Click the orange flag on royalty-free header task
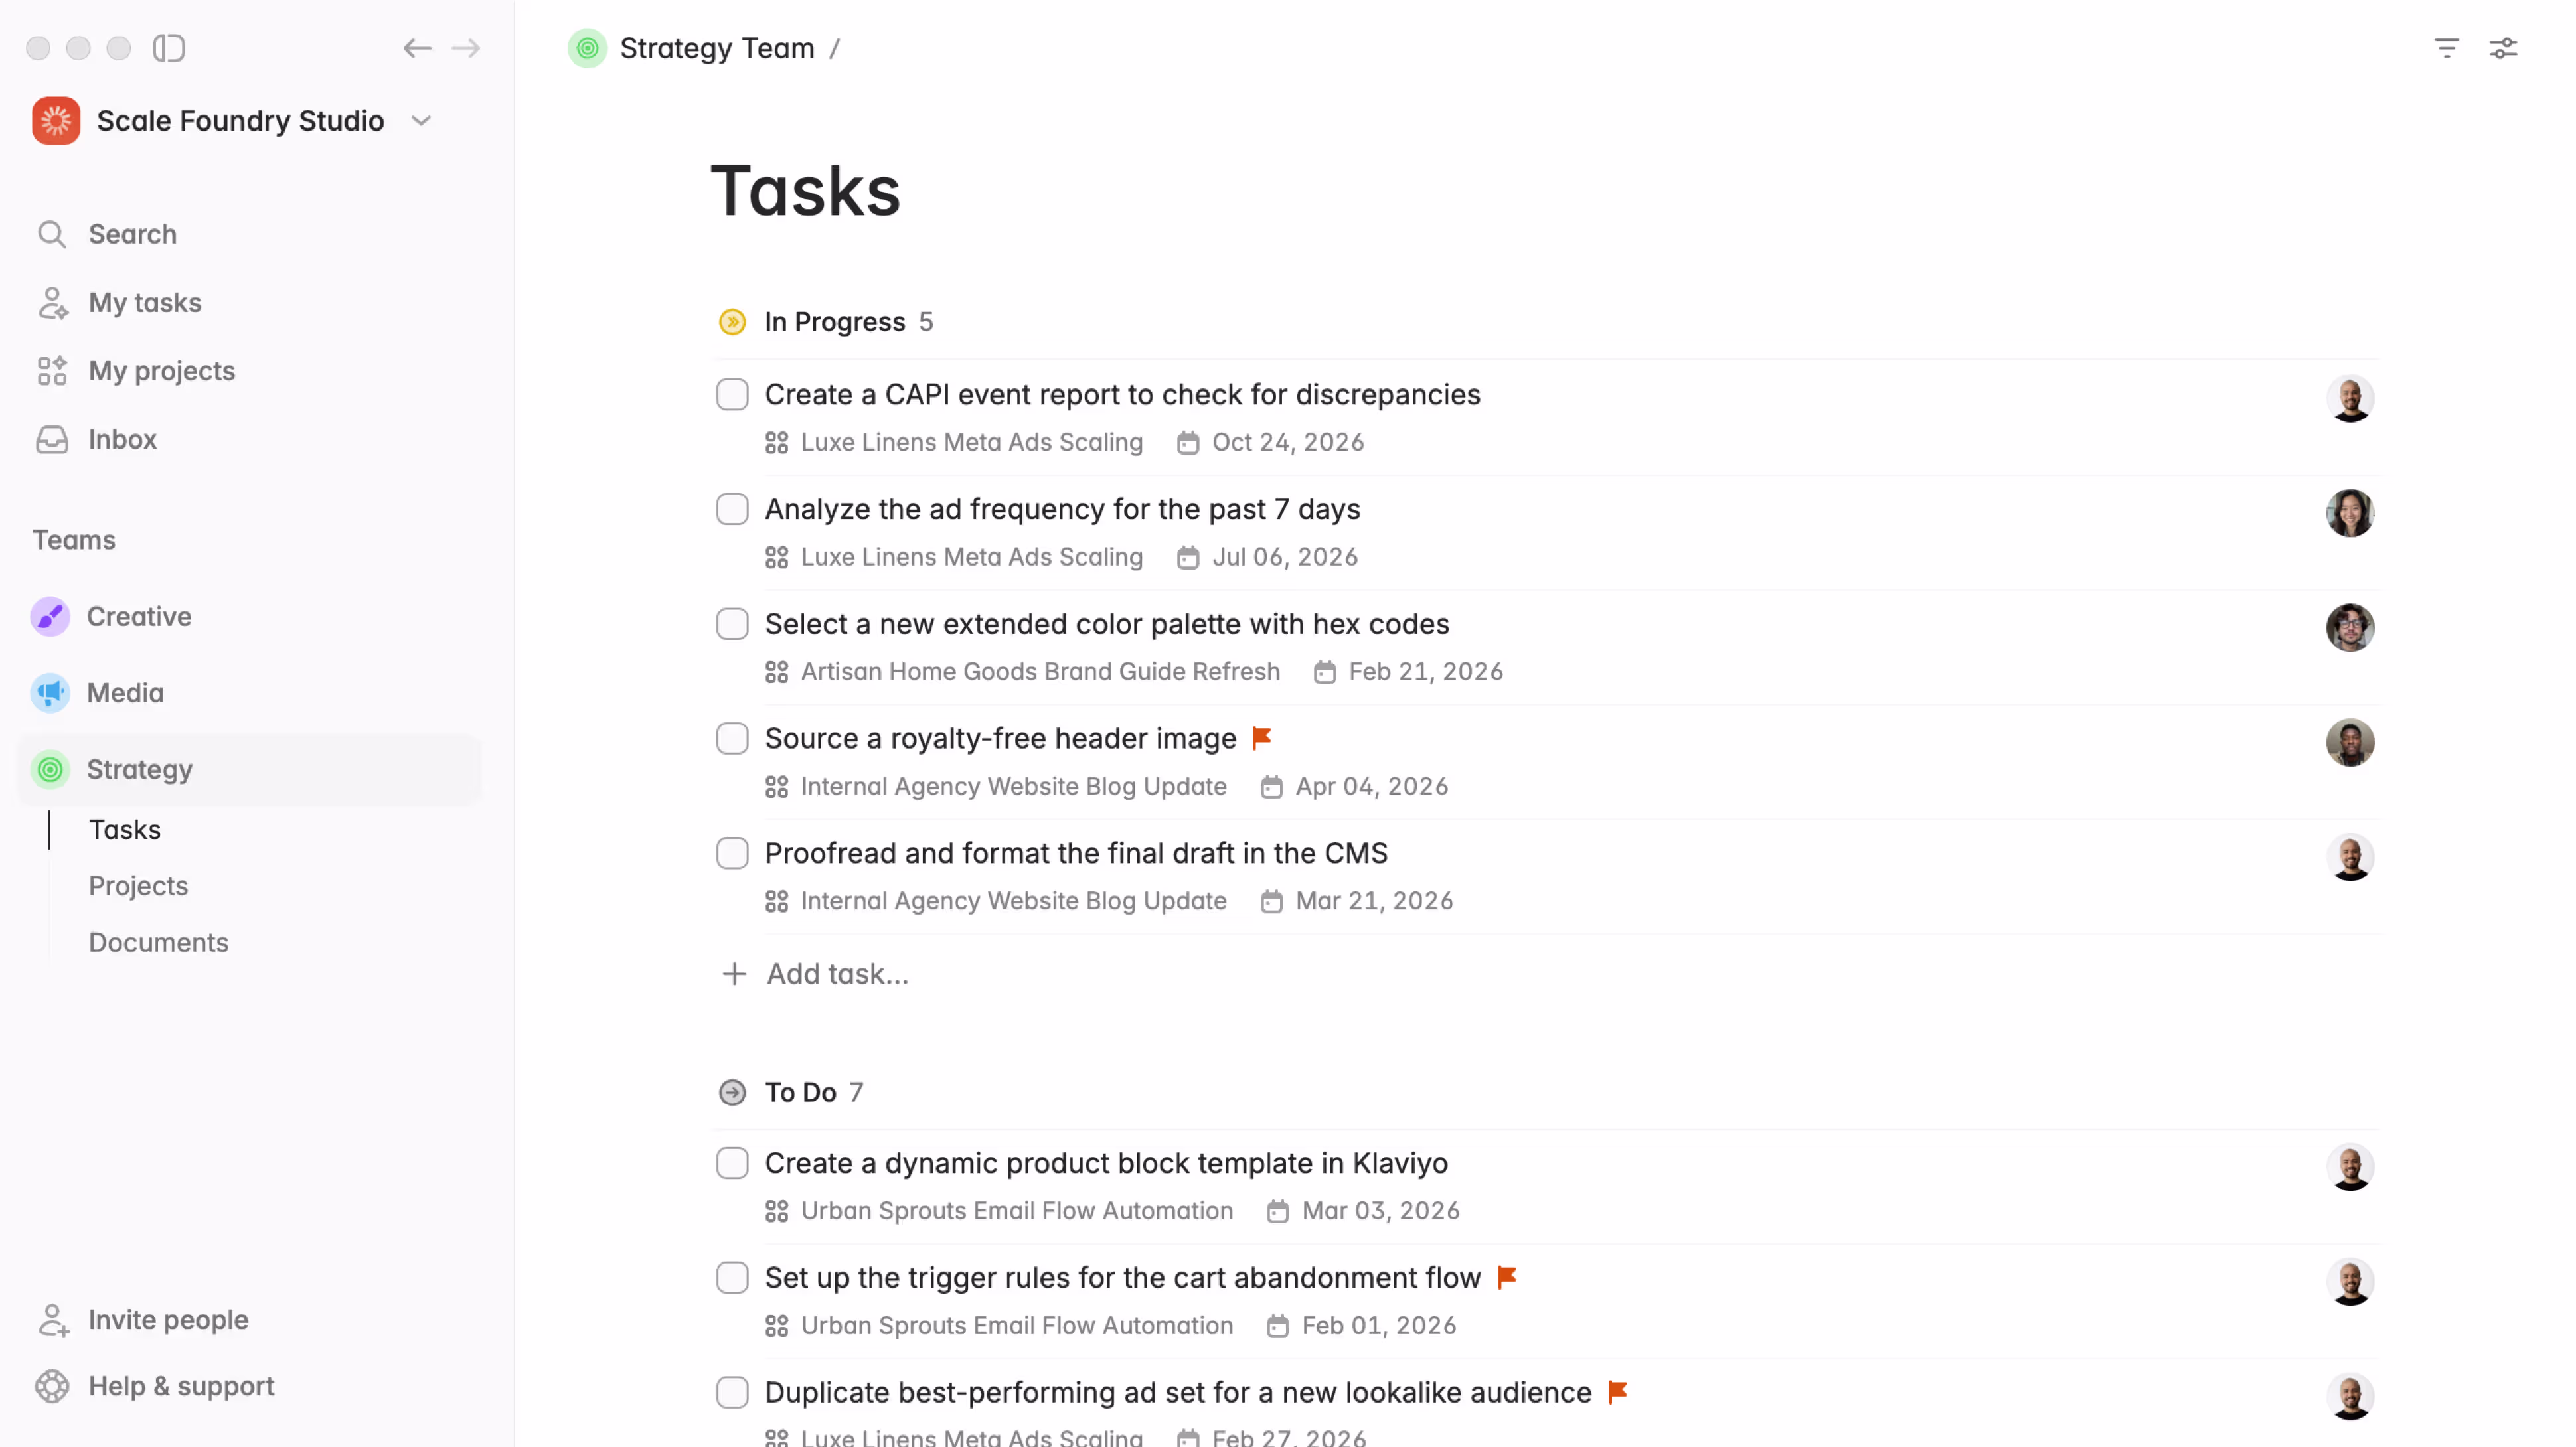 [x=1261, y=738]
